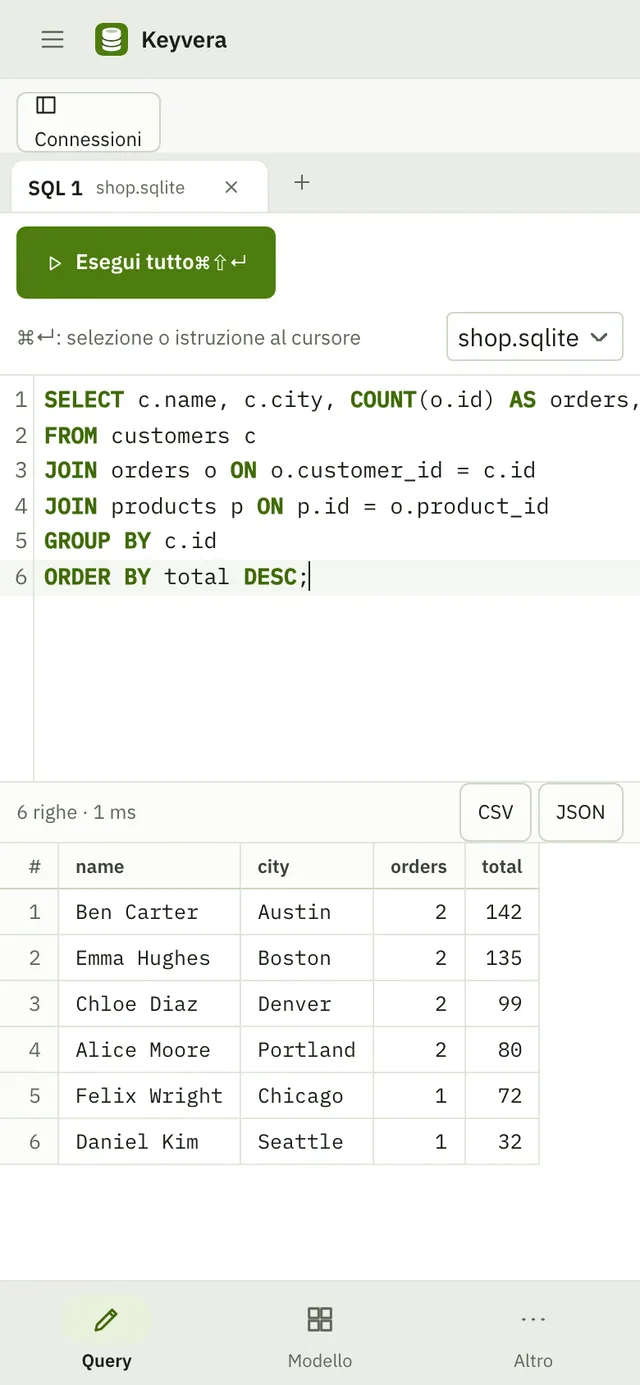Select the SQL 1 shop.sqlite tab
This screenshot has width=640, height=1385.
click(x=139, y=187)
